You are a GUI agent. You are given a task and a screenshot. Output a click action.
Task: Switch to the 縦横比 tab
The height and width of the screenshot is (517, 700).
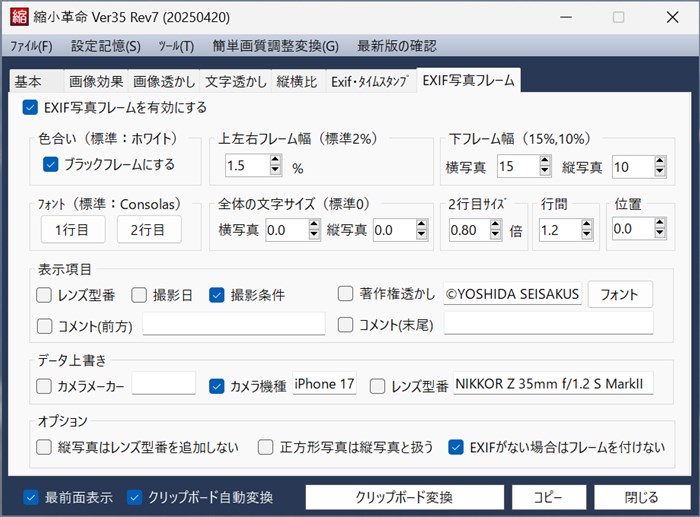297,82
